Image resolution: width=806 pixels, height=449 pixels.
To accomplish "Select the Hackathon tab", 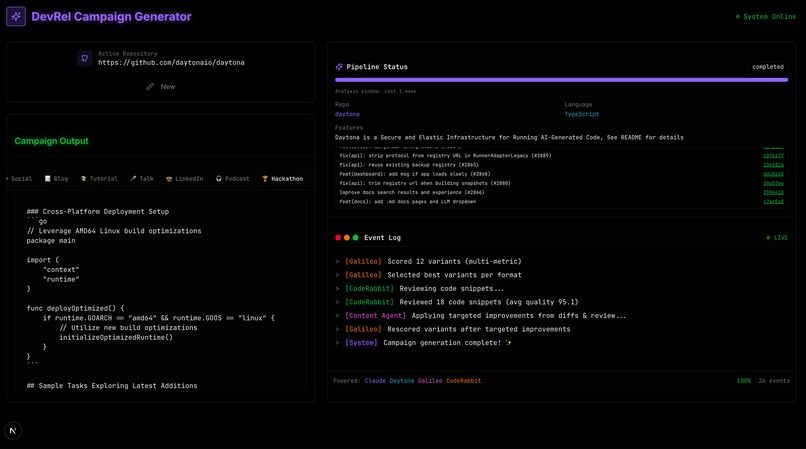I will coord(283,179).
